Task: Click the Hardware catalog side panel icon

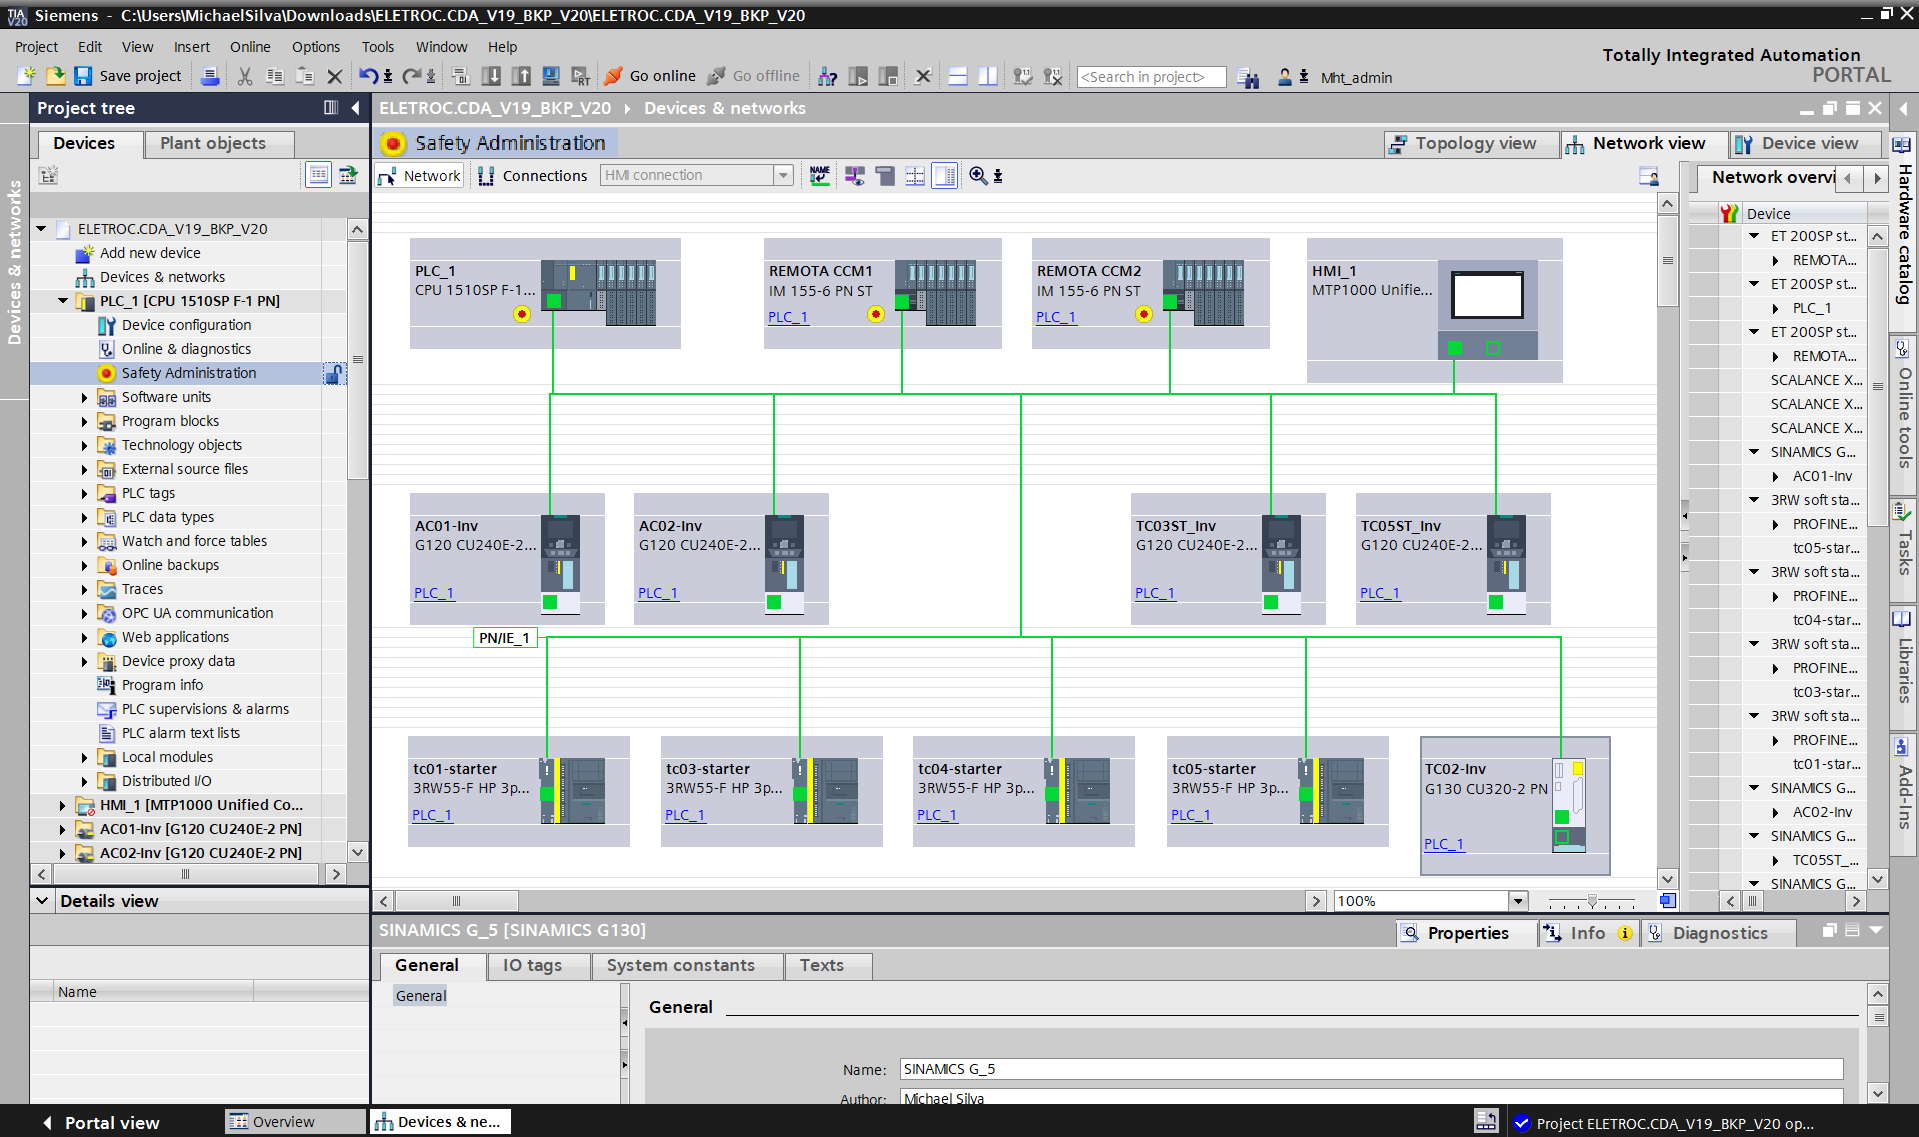Action: 1902,144
